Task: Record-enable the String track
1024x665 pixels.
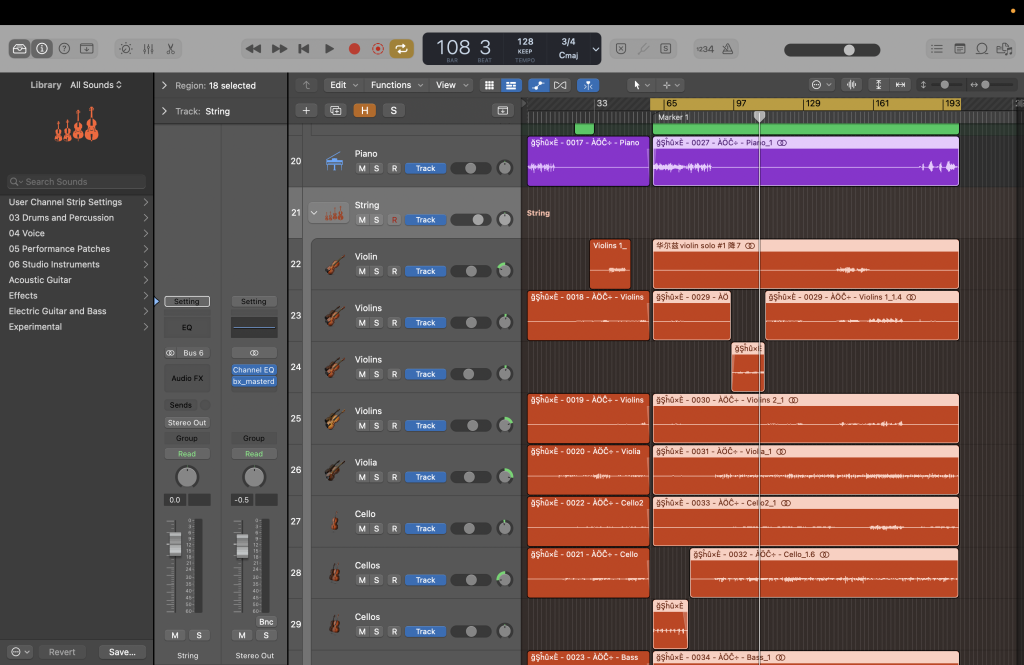Action: (394, 220)
